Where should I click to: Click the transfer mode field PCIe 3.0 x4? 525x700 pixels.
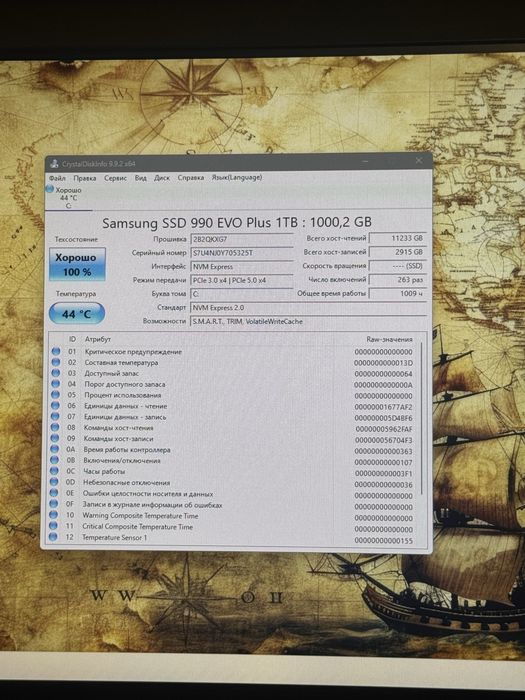(x=242, y=280)
